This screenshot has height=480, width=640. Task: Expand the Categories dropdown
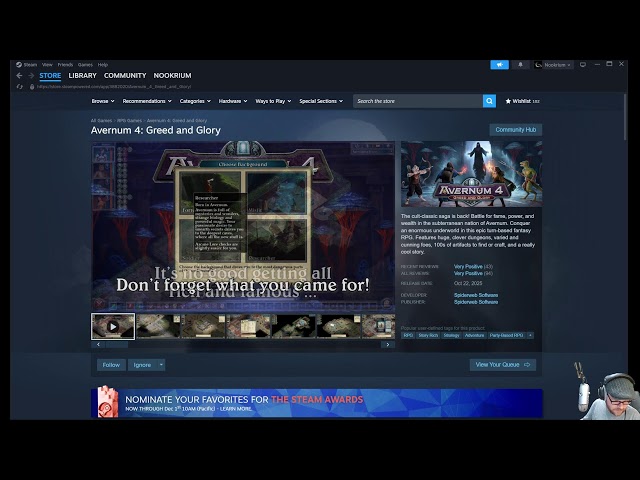[x=194, y=101]
